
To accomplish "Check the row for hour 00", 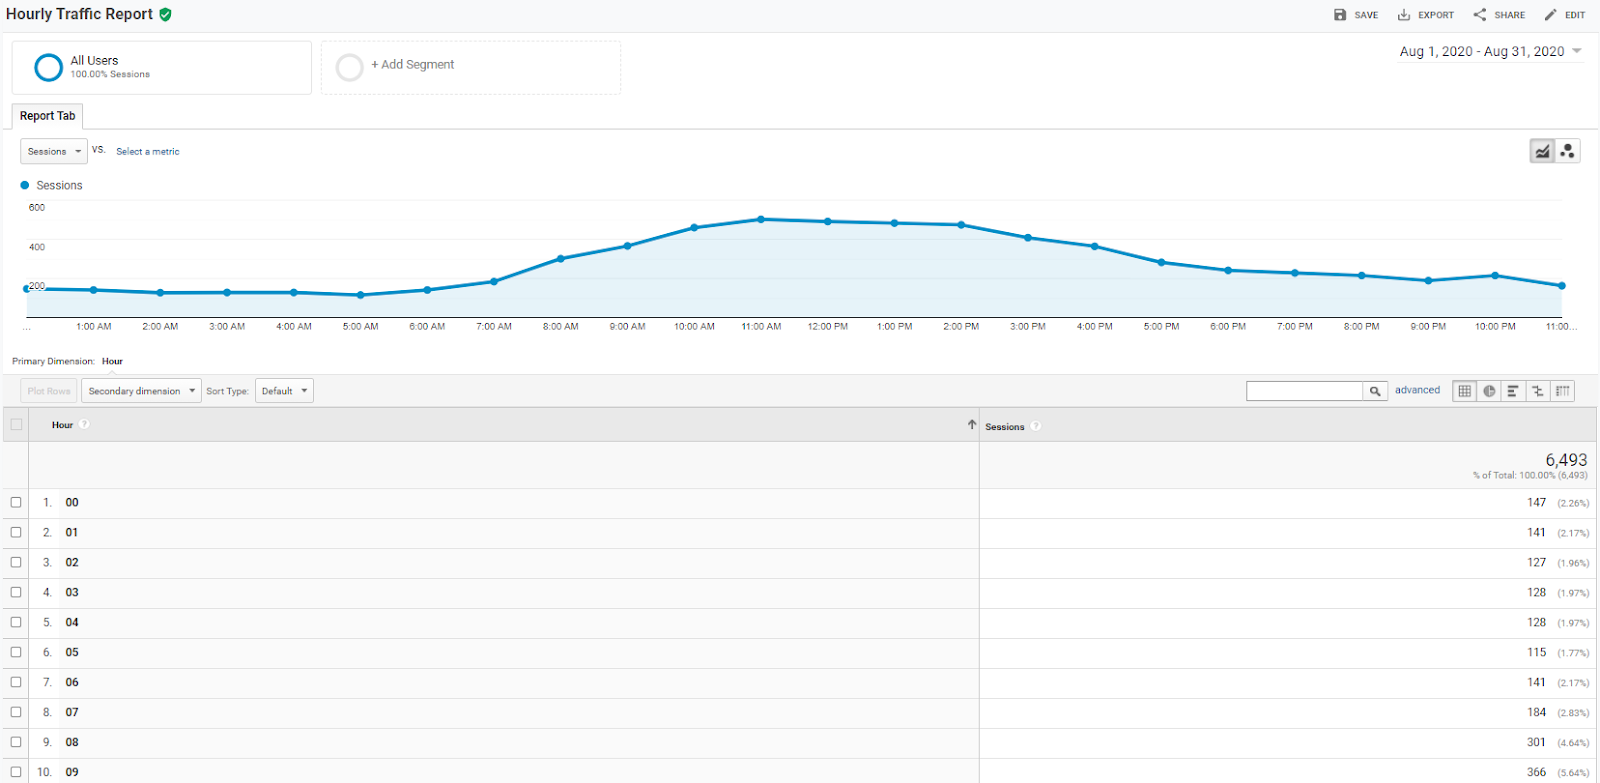I will 16,502.
